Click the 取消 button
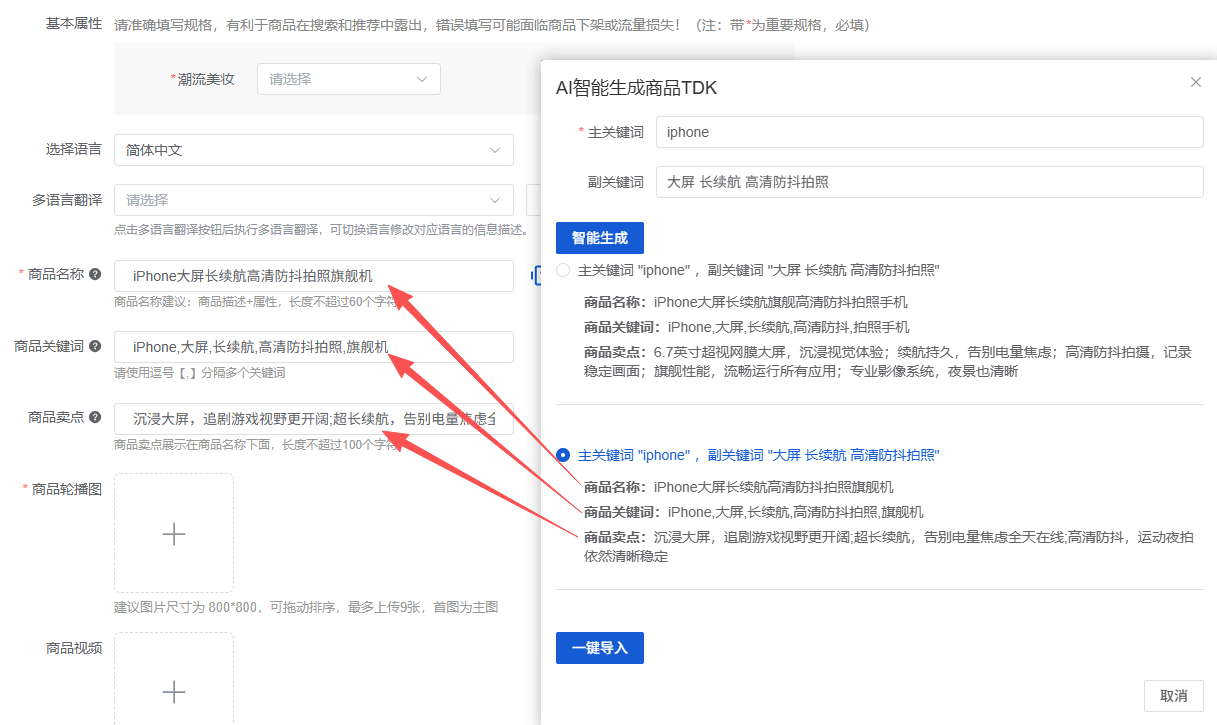This screenshot has height=725, width=1217. point(1174,696)
